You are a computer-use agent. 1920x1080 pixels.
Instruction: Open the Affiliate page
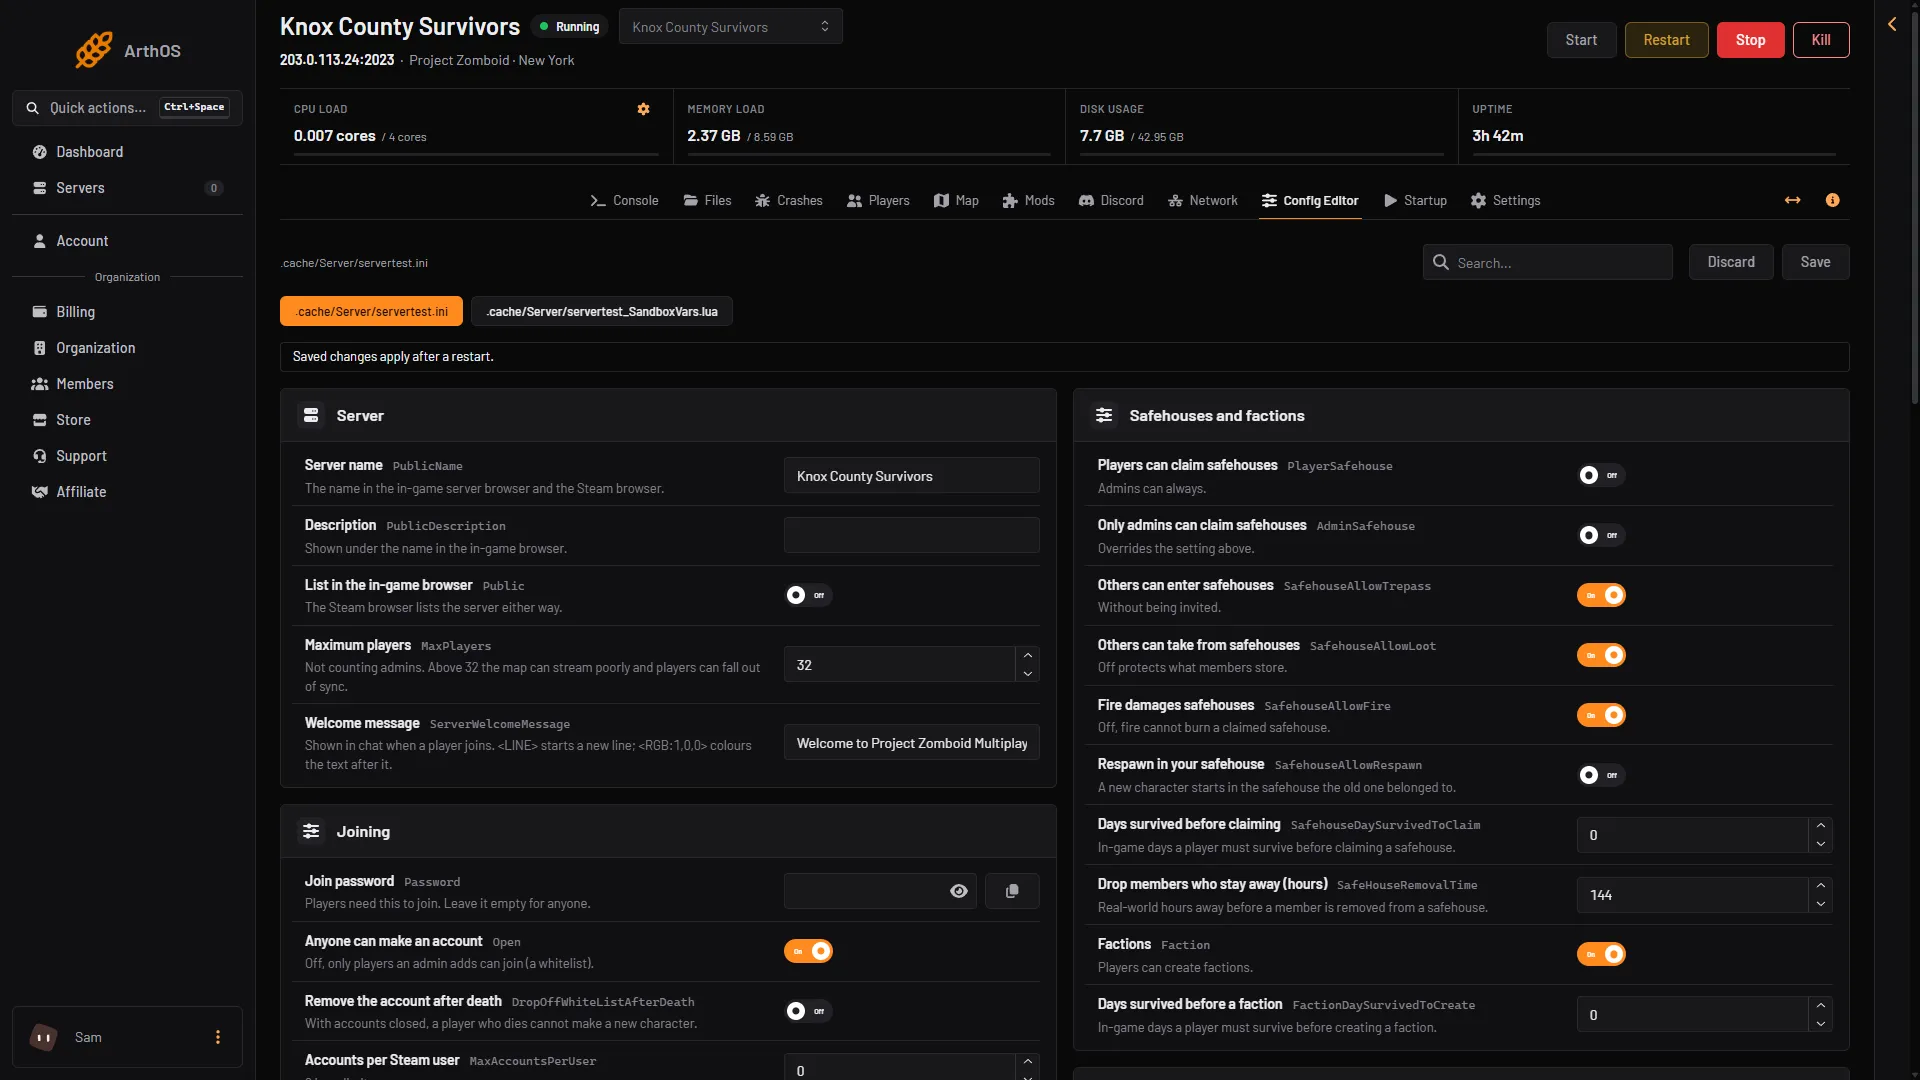coord(127,492)
